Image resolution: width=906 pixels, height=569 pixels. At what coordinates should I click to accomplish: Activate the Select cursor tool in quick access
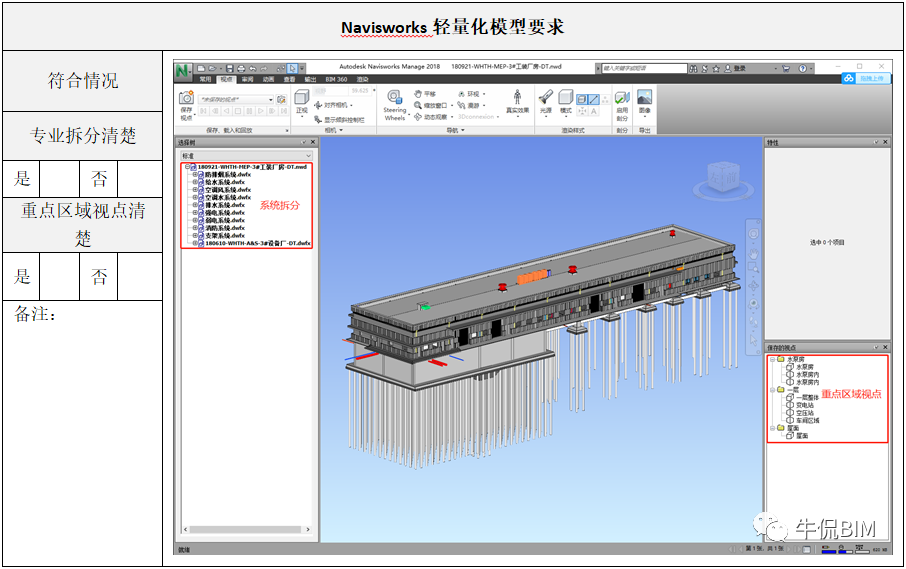click(292, 68)
